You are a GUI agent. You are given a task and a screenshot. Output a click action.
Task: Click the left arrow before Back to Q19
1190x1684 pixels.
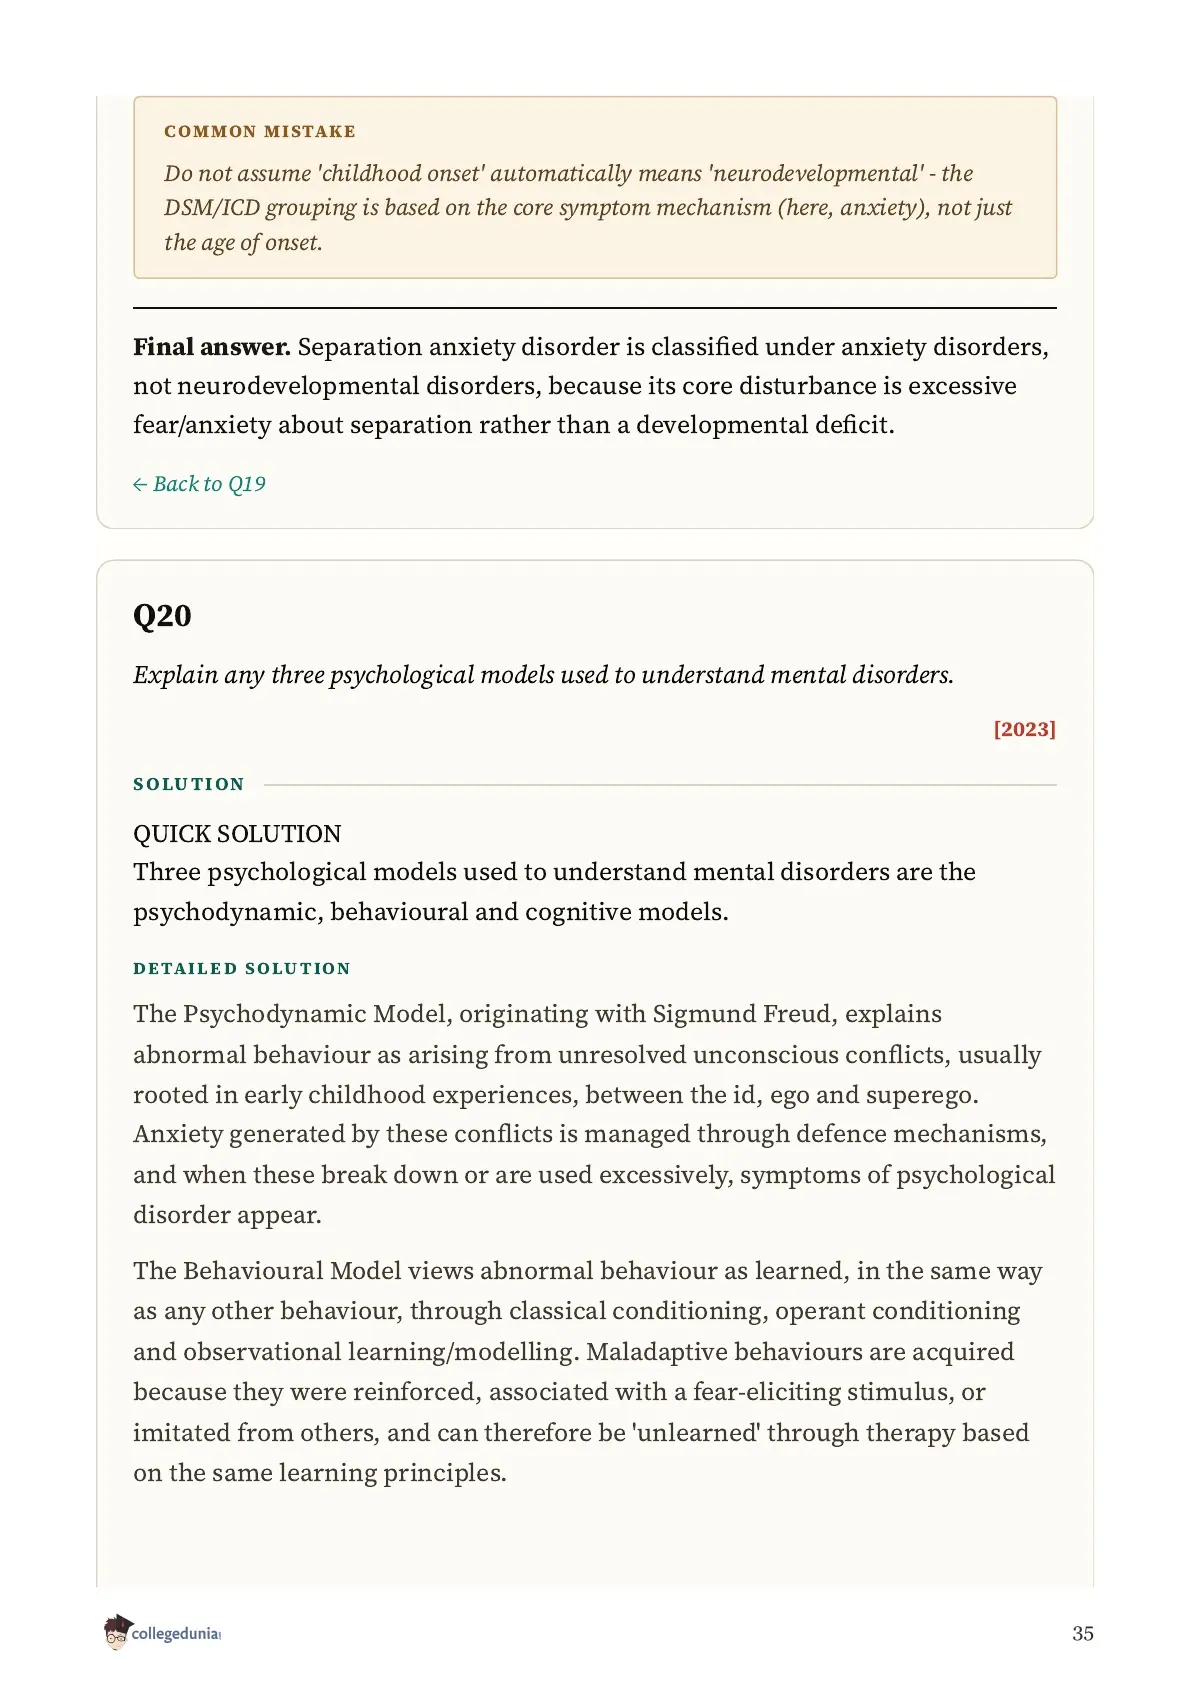tap(140, 485)
